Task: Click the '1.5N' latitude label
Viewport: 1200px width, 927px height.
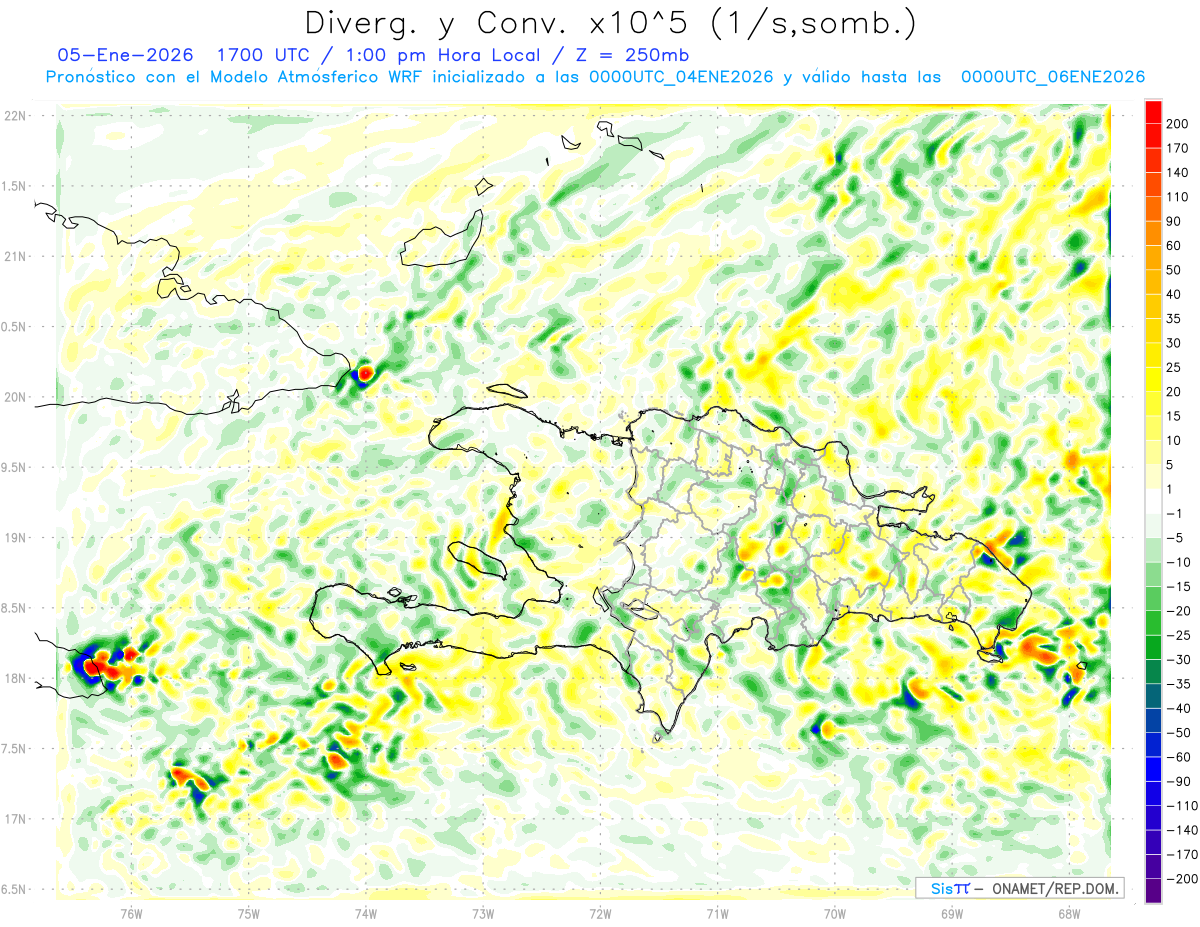Action: (x=15, y=186)
